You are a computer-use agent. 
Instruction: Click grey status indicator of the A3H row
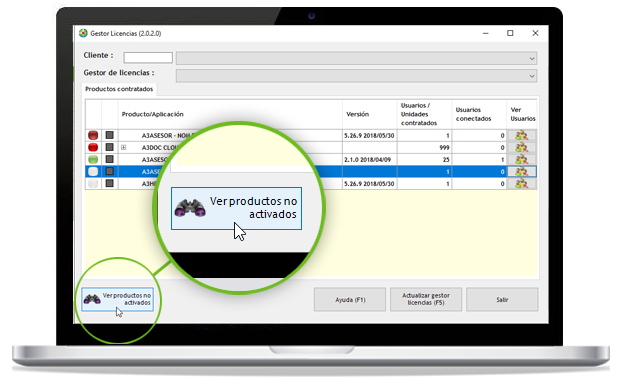93,184
